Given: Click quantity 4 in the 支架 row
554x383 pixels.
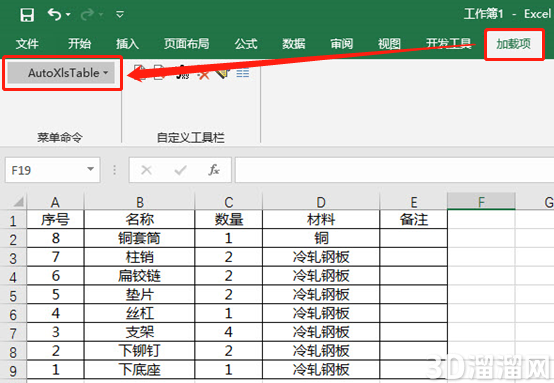Looking at the screenshot, I should [x=229, y=332].
